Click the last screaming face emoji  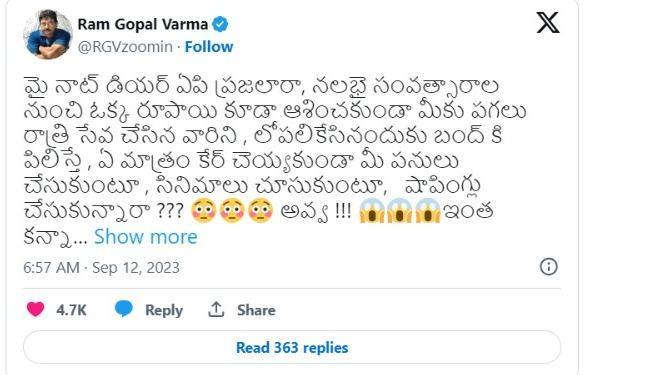coord(428,210)
